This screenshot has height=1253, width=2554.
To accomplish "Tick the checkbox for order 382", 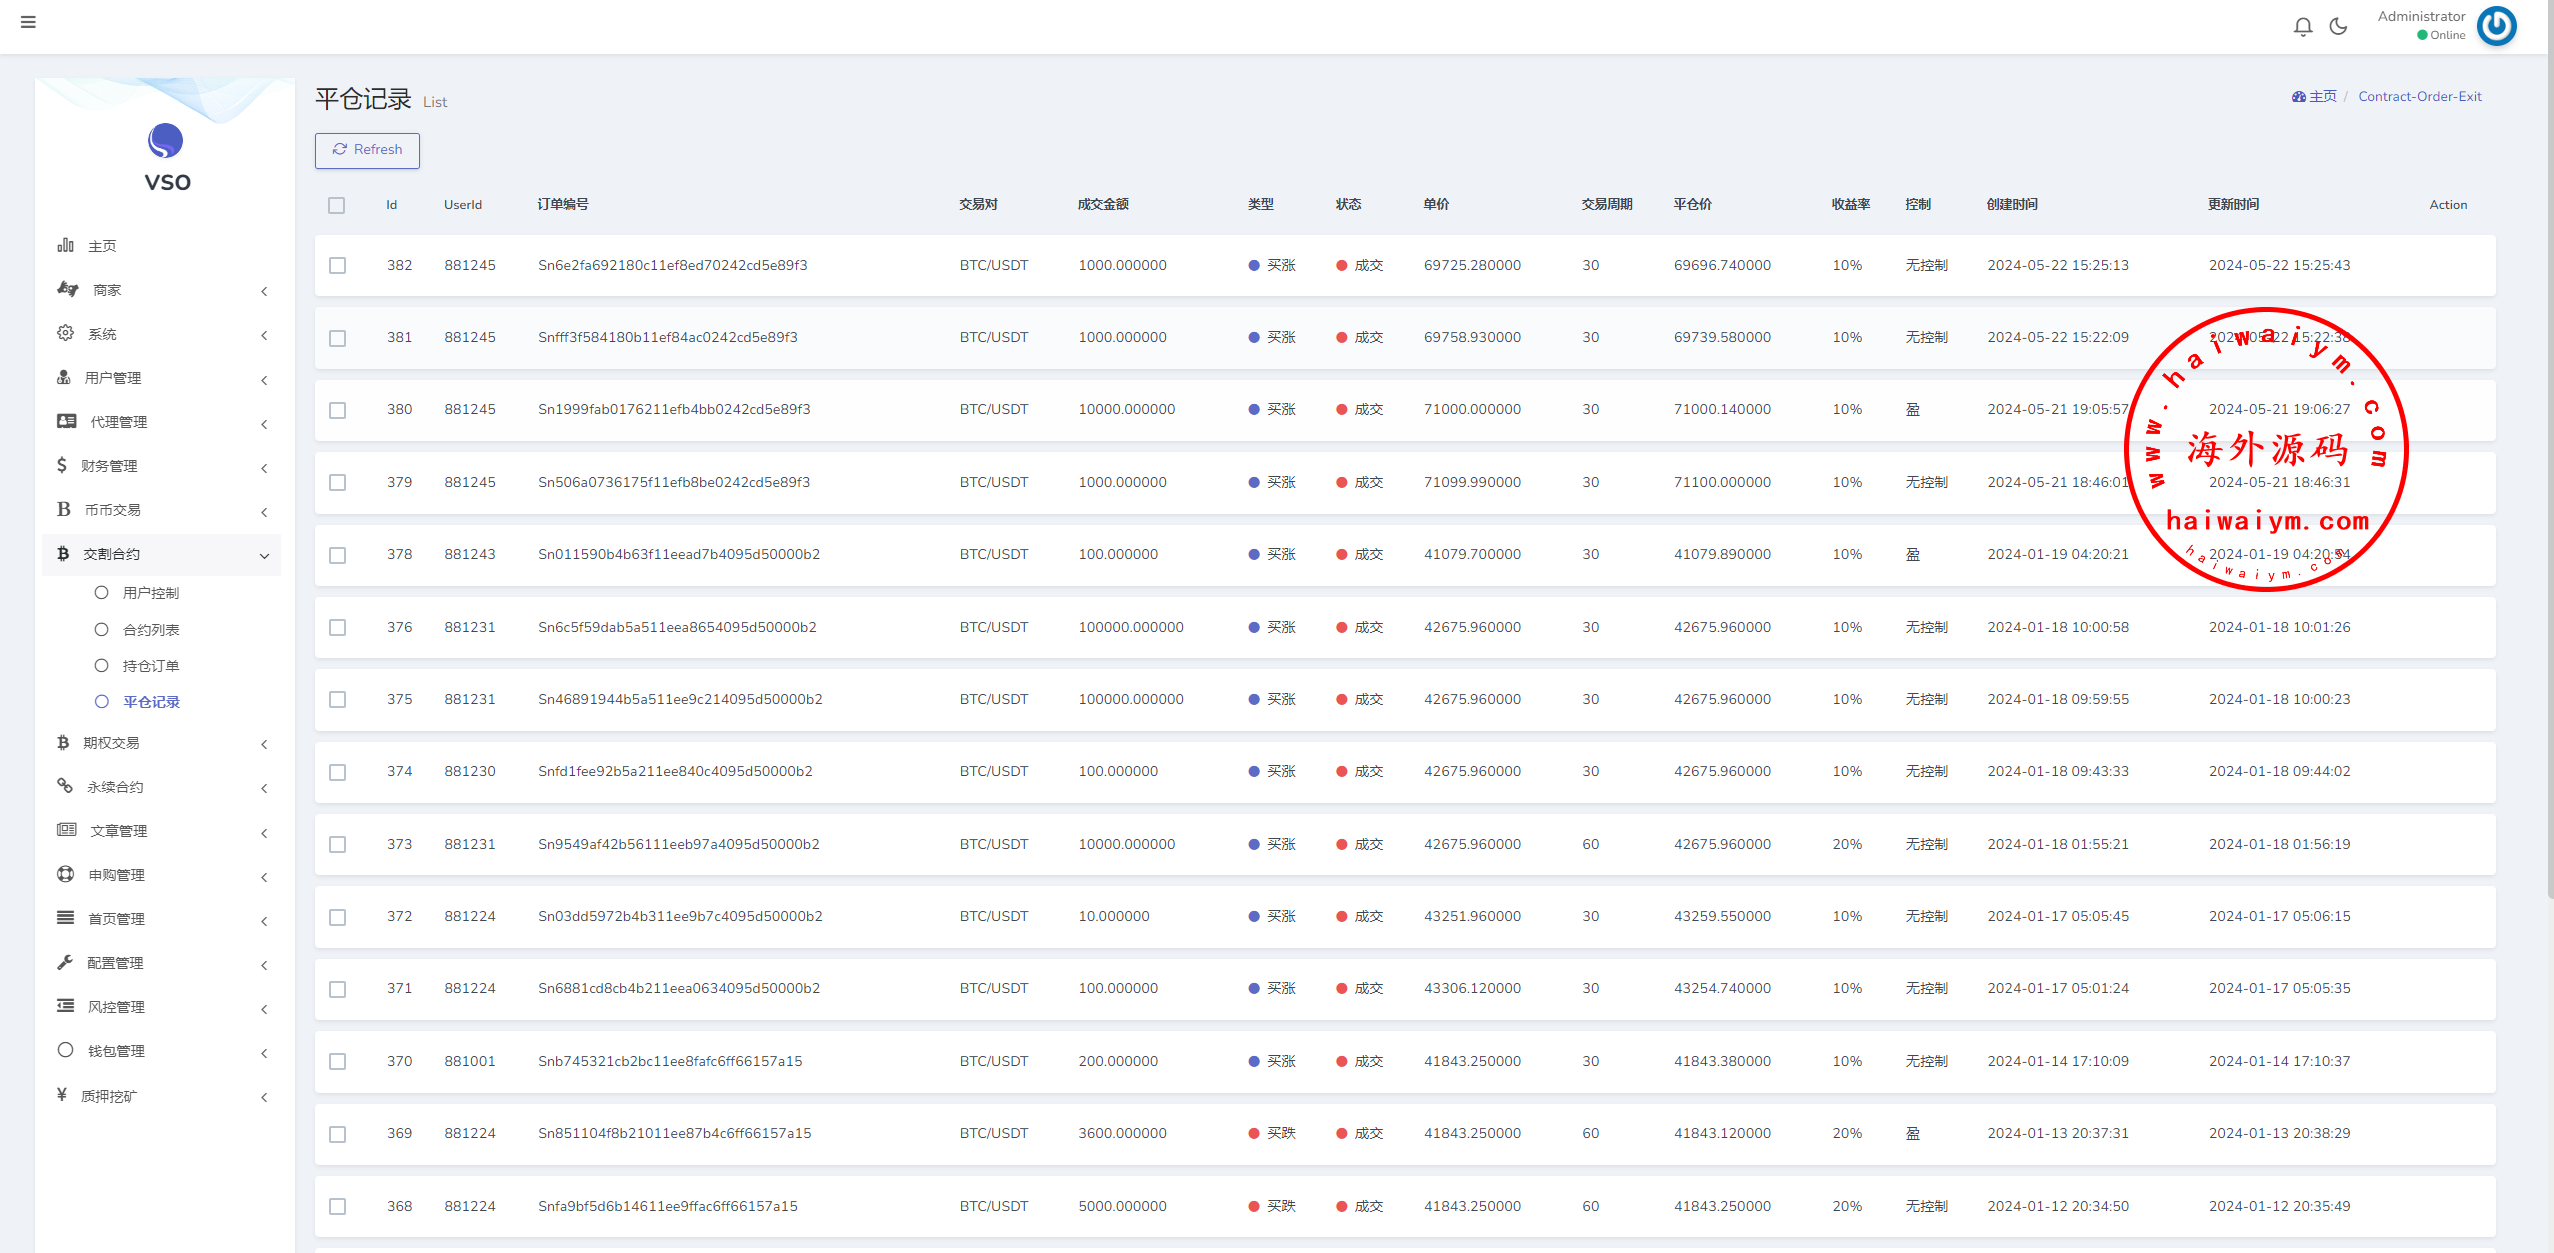I will point(338,266).
